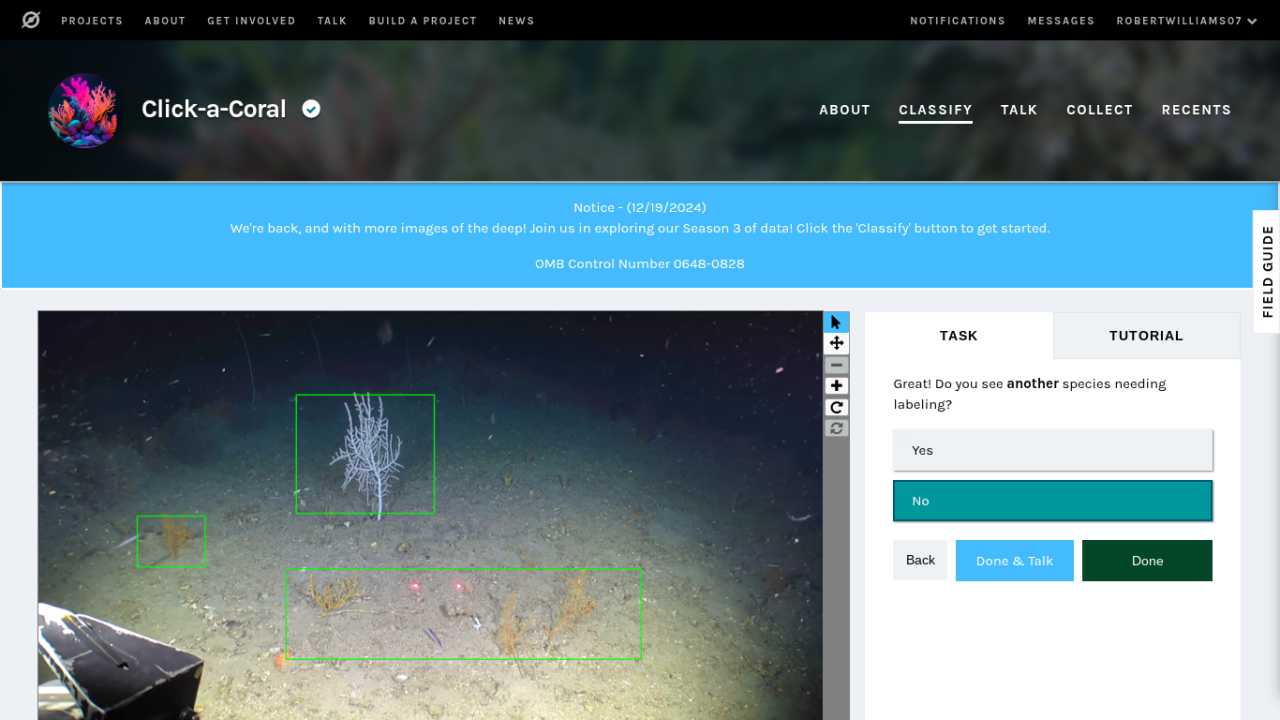
Task: Open the project About page
Action: [x=845, y=110]
